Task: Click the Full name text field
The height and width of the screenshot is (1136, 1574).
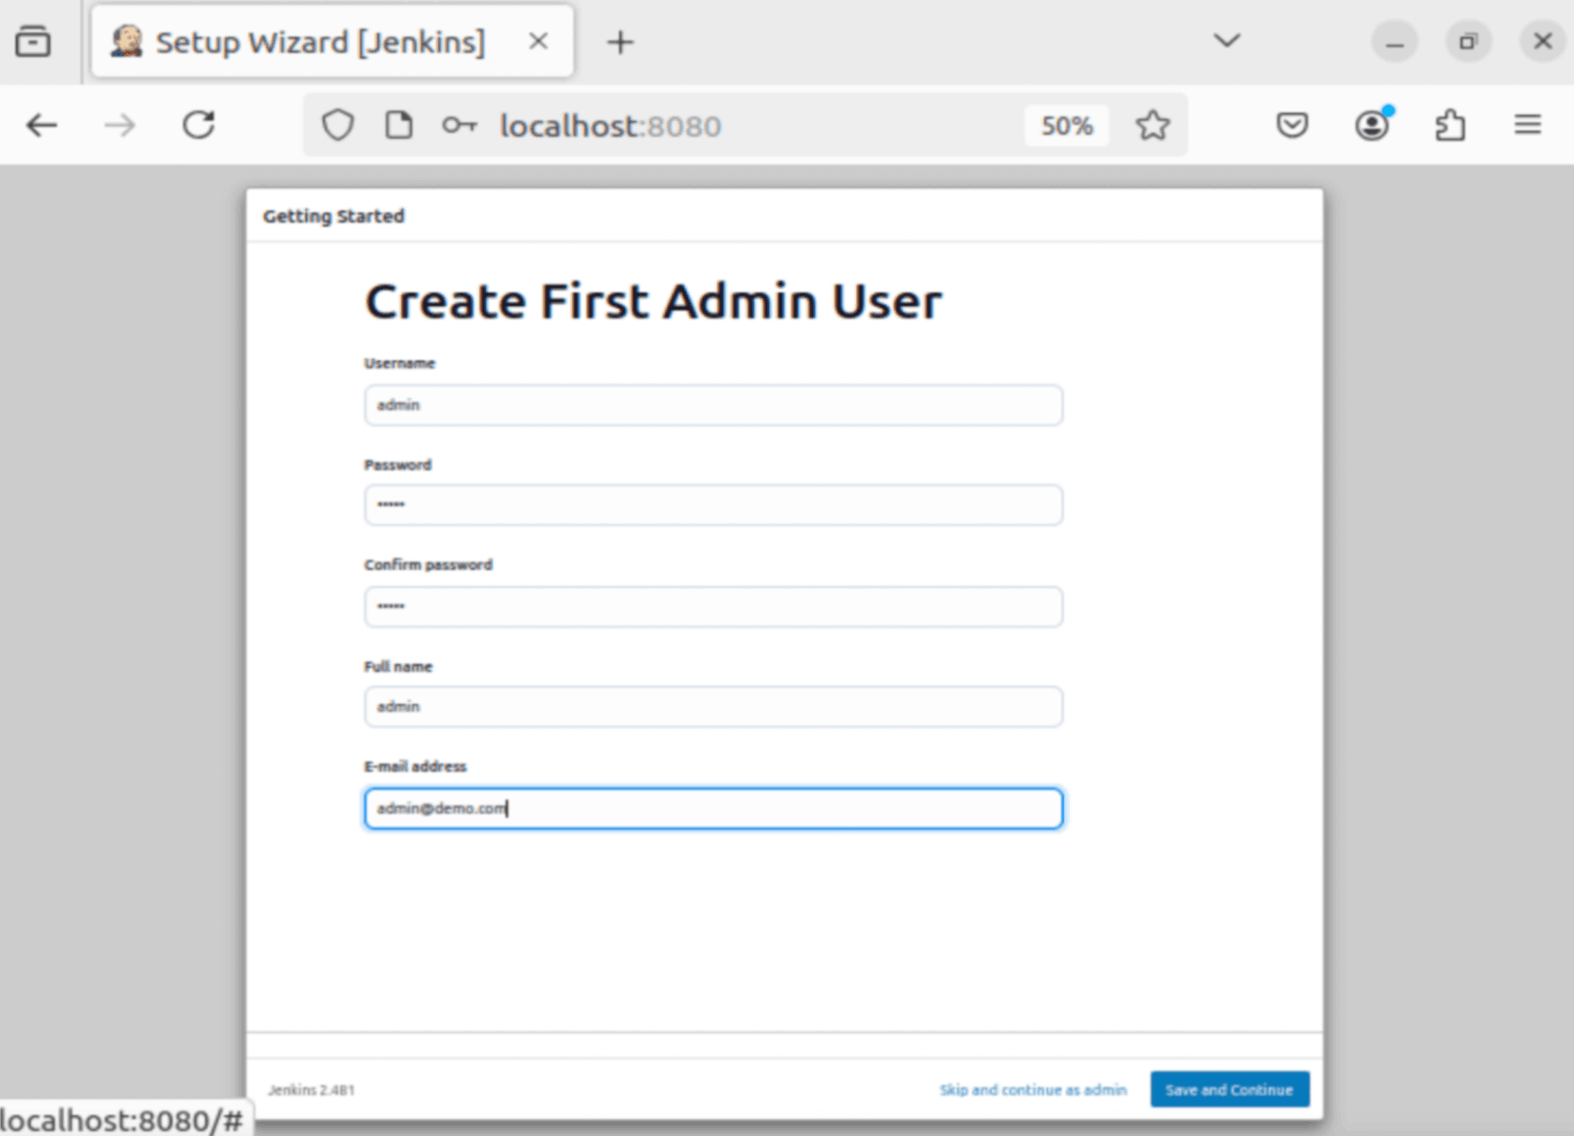Action: point(713,707)
